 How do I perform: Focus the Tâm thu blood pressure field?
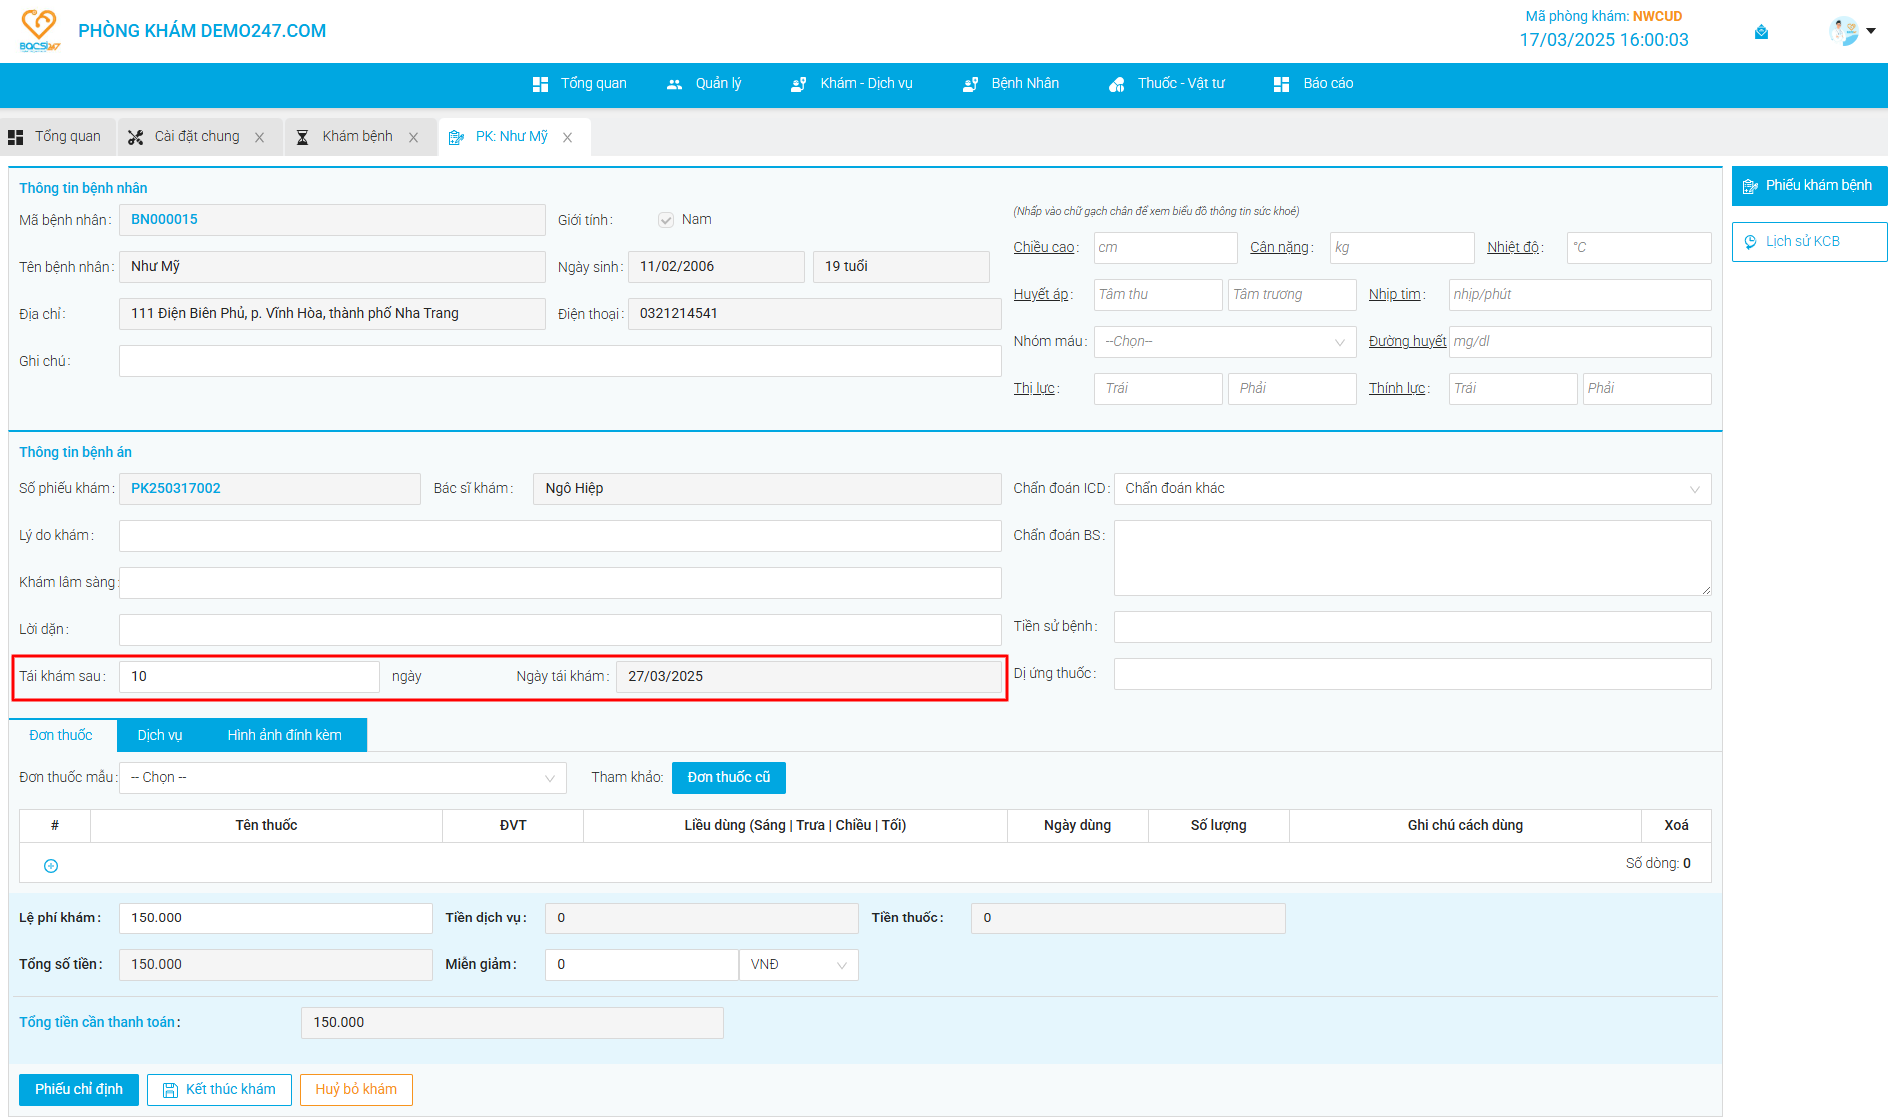click(1157, 295)
